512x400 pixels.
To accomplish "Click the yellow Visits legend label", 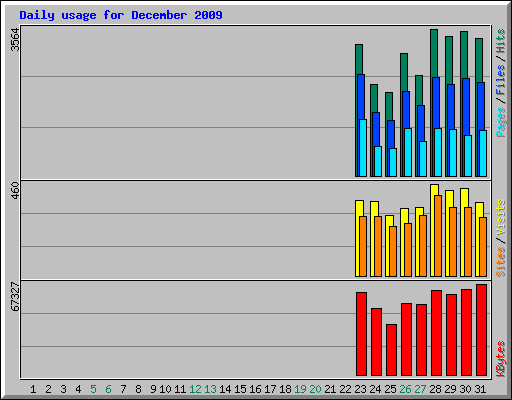I will click(501, 218).
